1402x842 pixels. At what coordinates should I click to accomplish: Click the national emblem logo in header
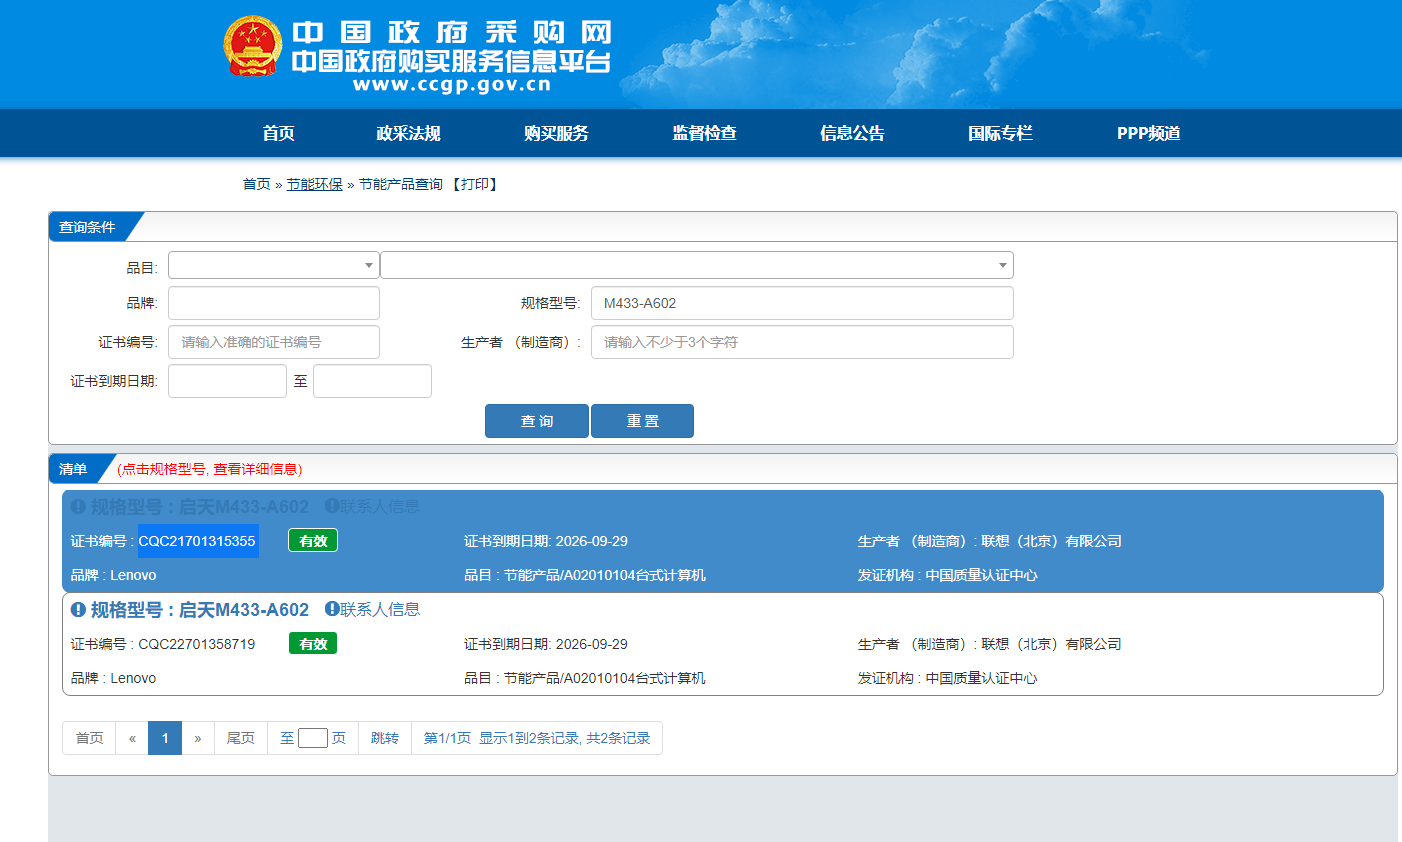pyautogui.click(x=253, y=46)
